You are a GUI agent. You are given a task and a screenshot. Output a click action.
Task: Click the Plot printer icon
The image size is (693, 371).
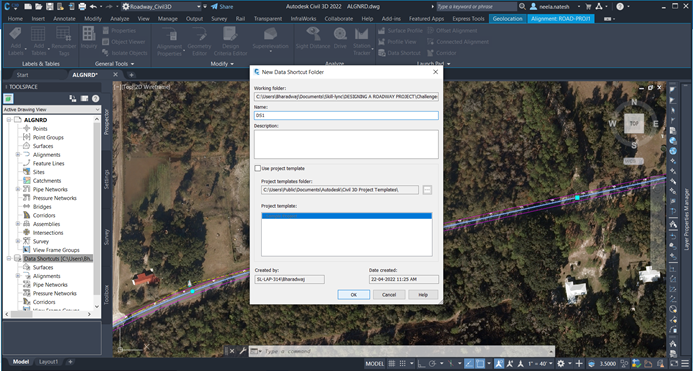pos(82,7)
